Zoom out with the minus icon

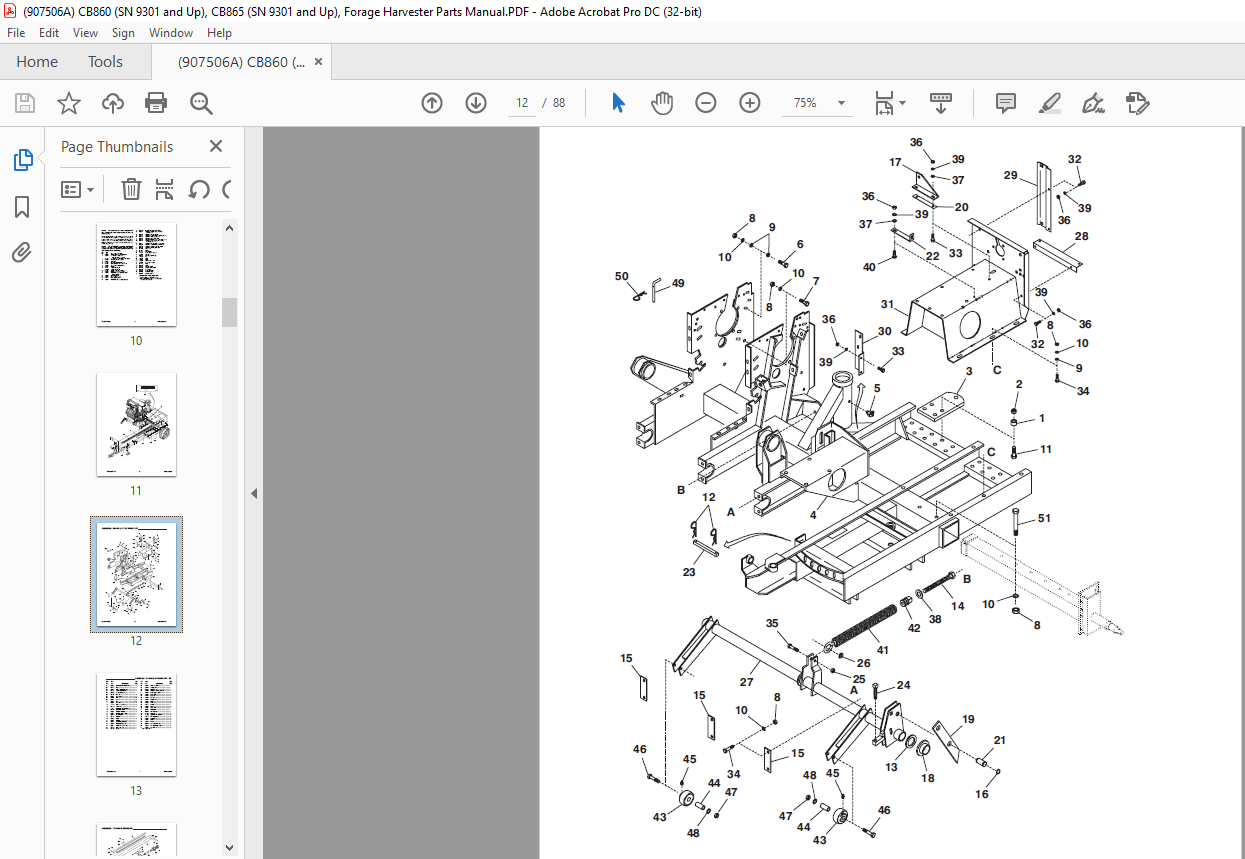706,103
